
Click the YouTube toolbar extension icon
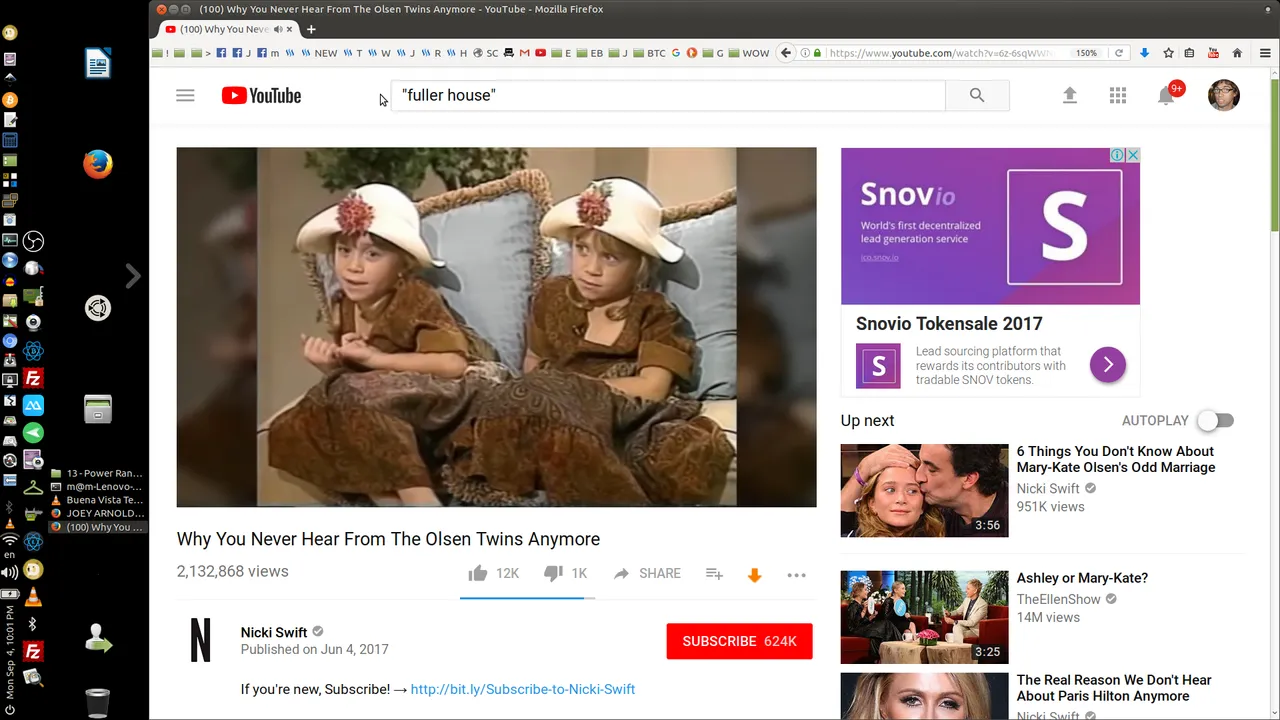pyautogui.click(x=1213, y=53)
